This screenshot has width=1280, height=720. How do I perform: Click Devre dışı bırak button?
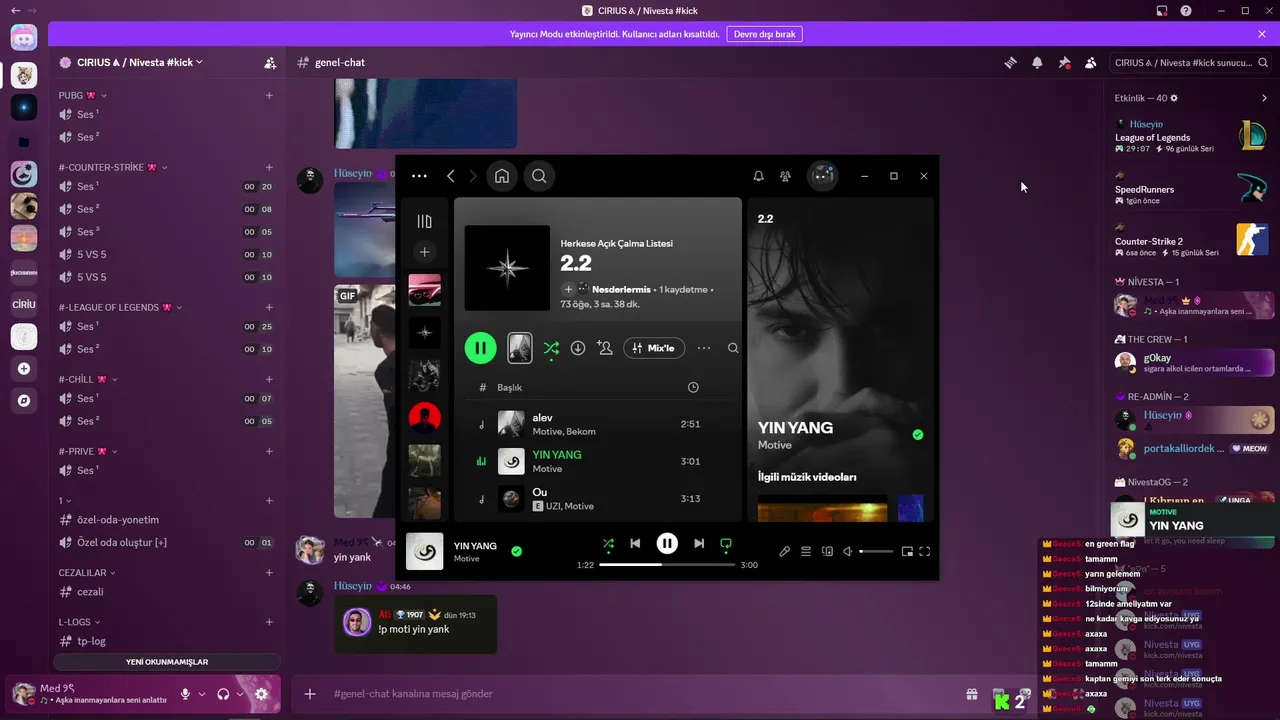764,34
